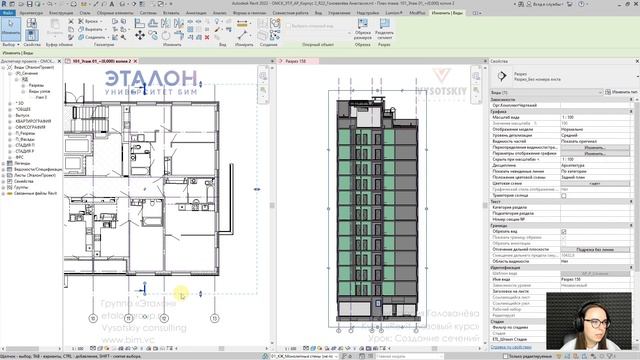Collapse the Идентификация properties section
Screen dimensions: 640x360
point(631,267)
